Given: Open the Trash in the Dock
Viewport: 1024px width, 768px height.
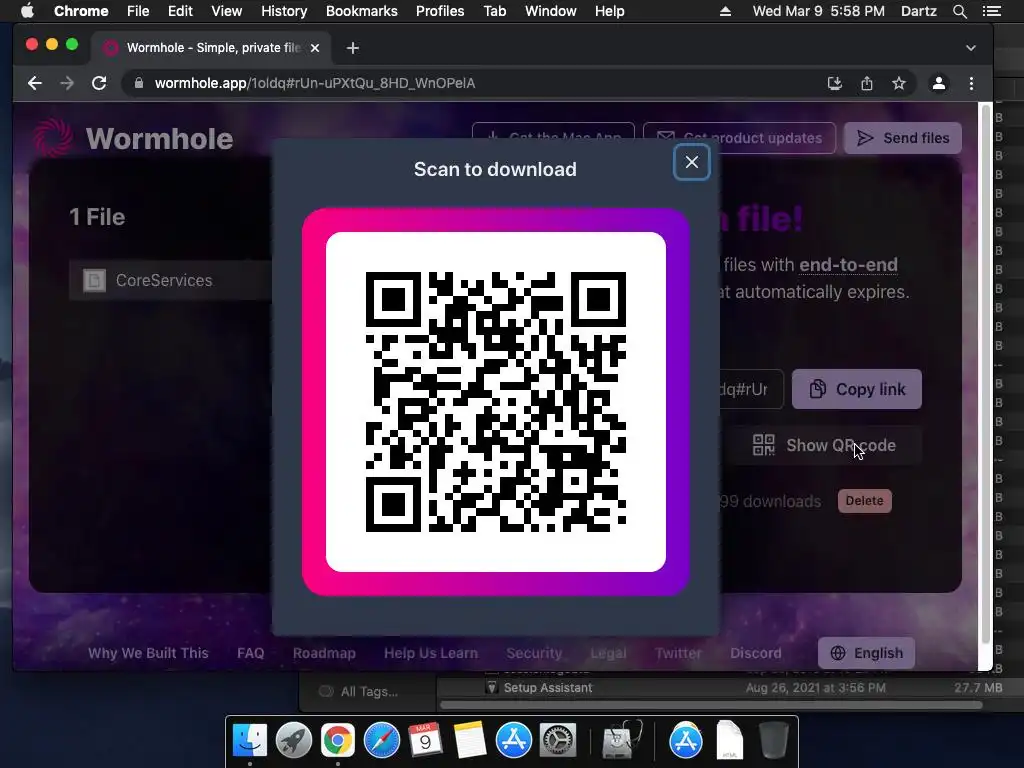Looking at the screenshot, I should click(x=774, y=740).
